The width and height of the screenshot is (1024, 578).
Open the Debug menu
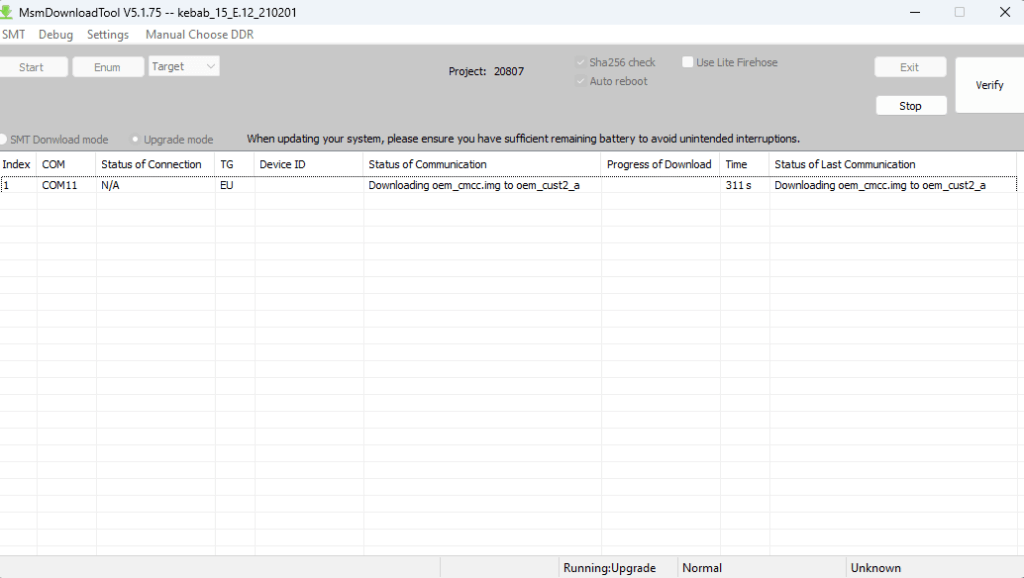55,34
